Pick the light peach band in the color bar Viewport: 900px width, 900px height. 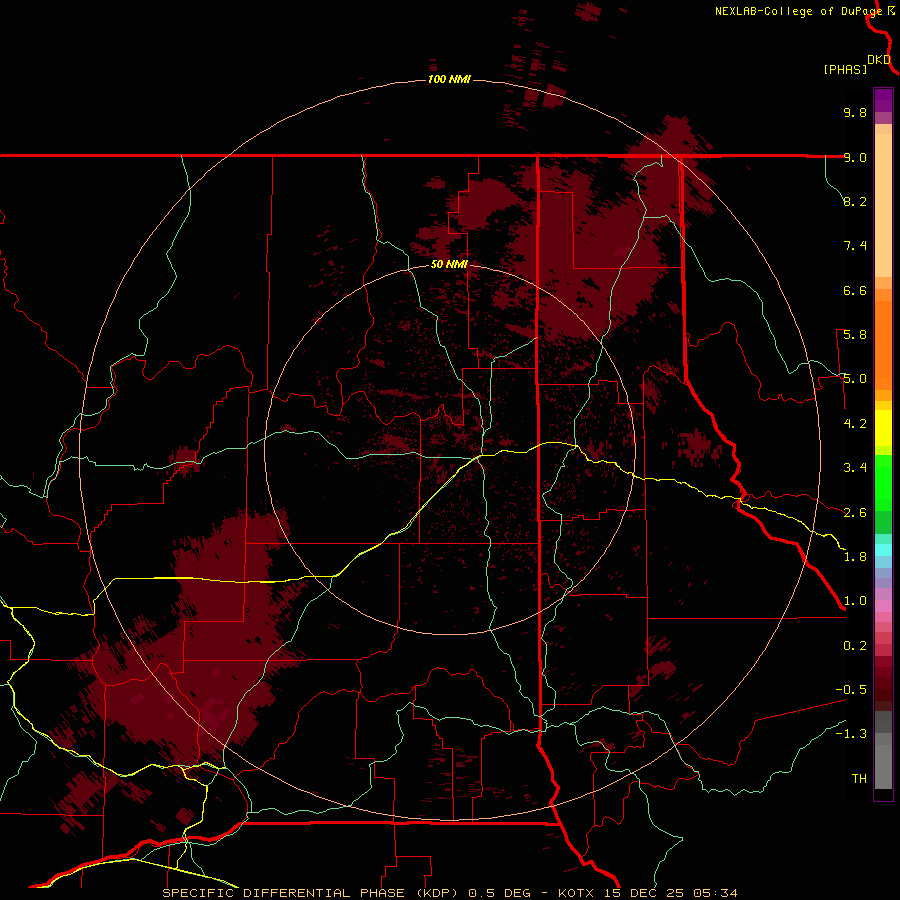(883, 205)
